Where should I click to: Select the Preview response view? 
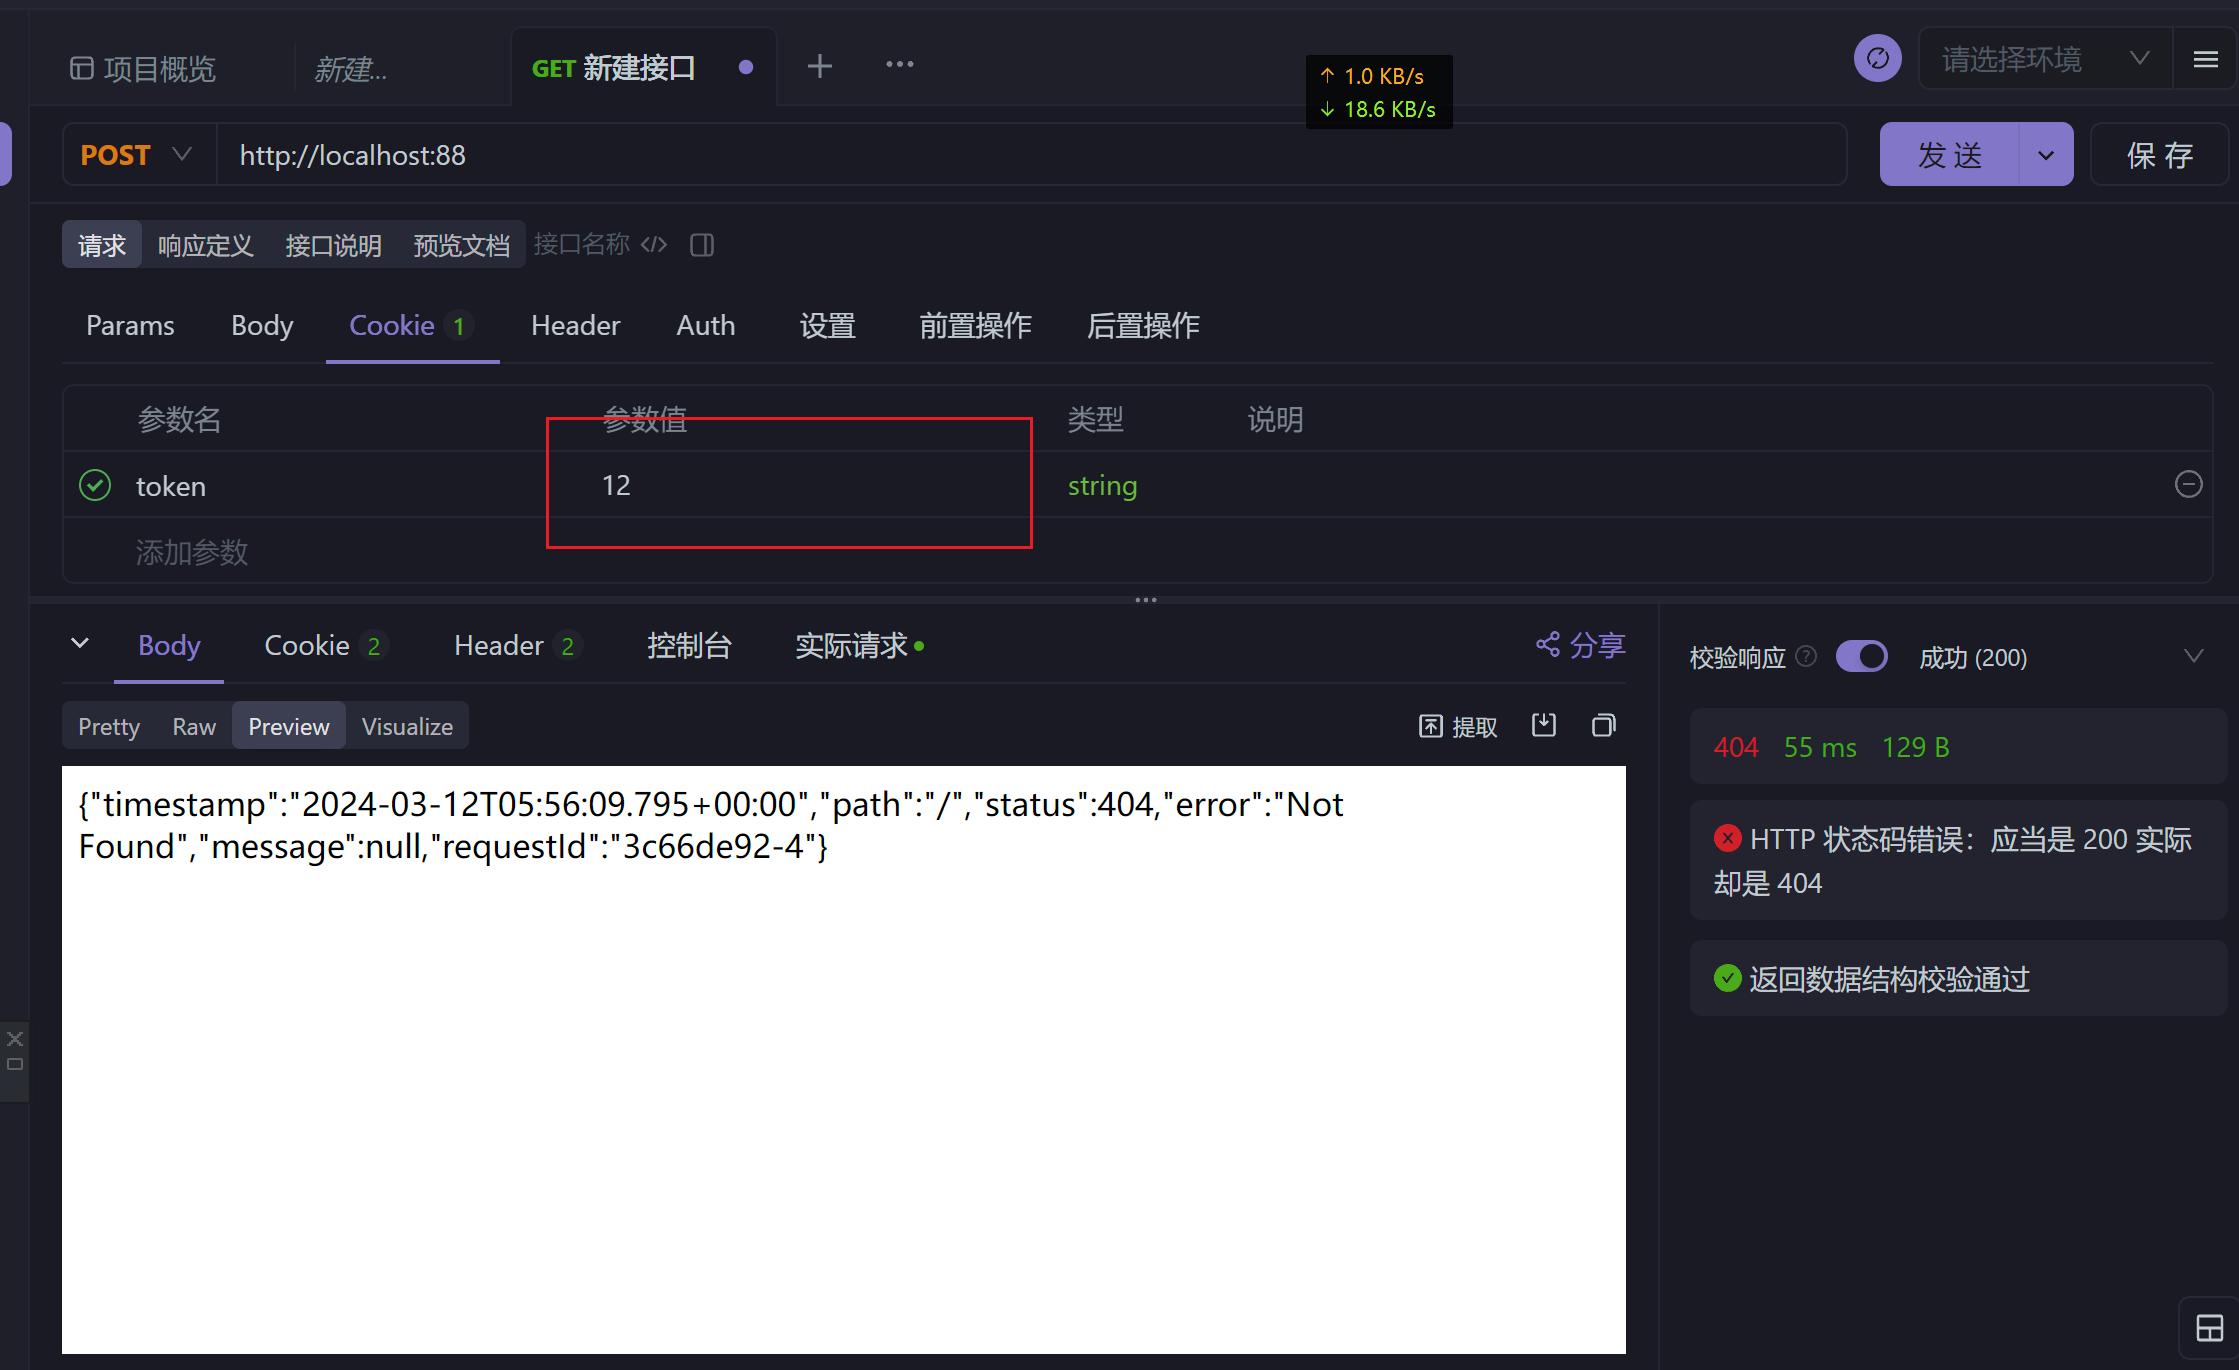pos(289,727)
